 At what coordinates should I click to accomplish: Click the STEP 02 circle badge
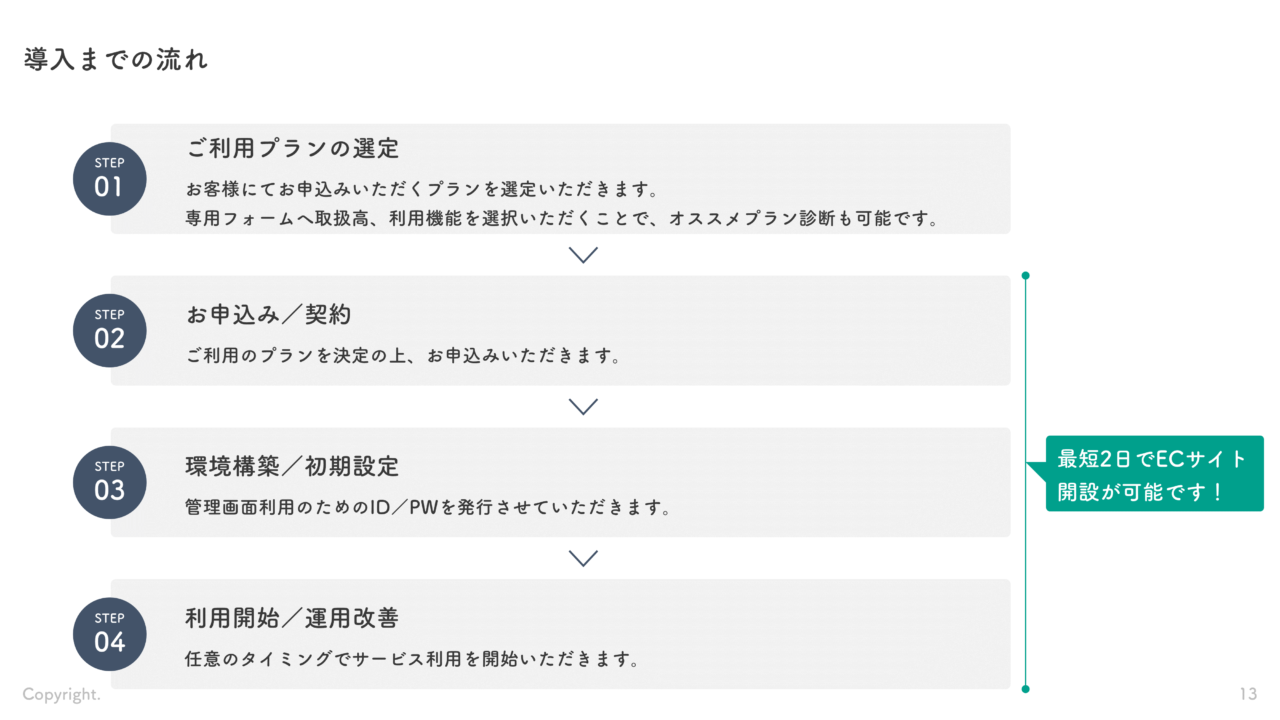(110, 331)
